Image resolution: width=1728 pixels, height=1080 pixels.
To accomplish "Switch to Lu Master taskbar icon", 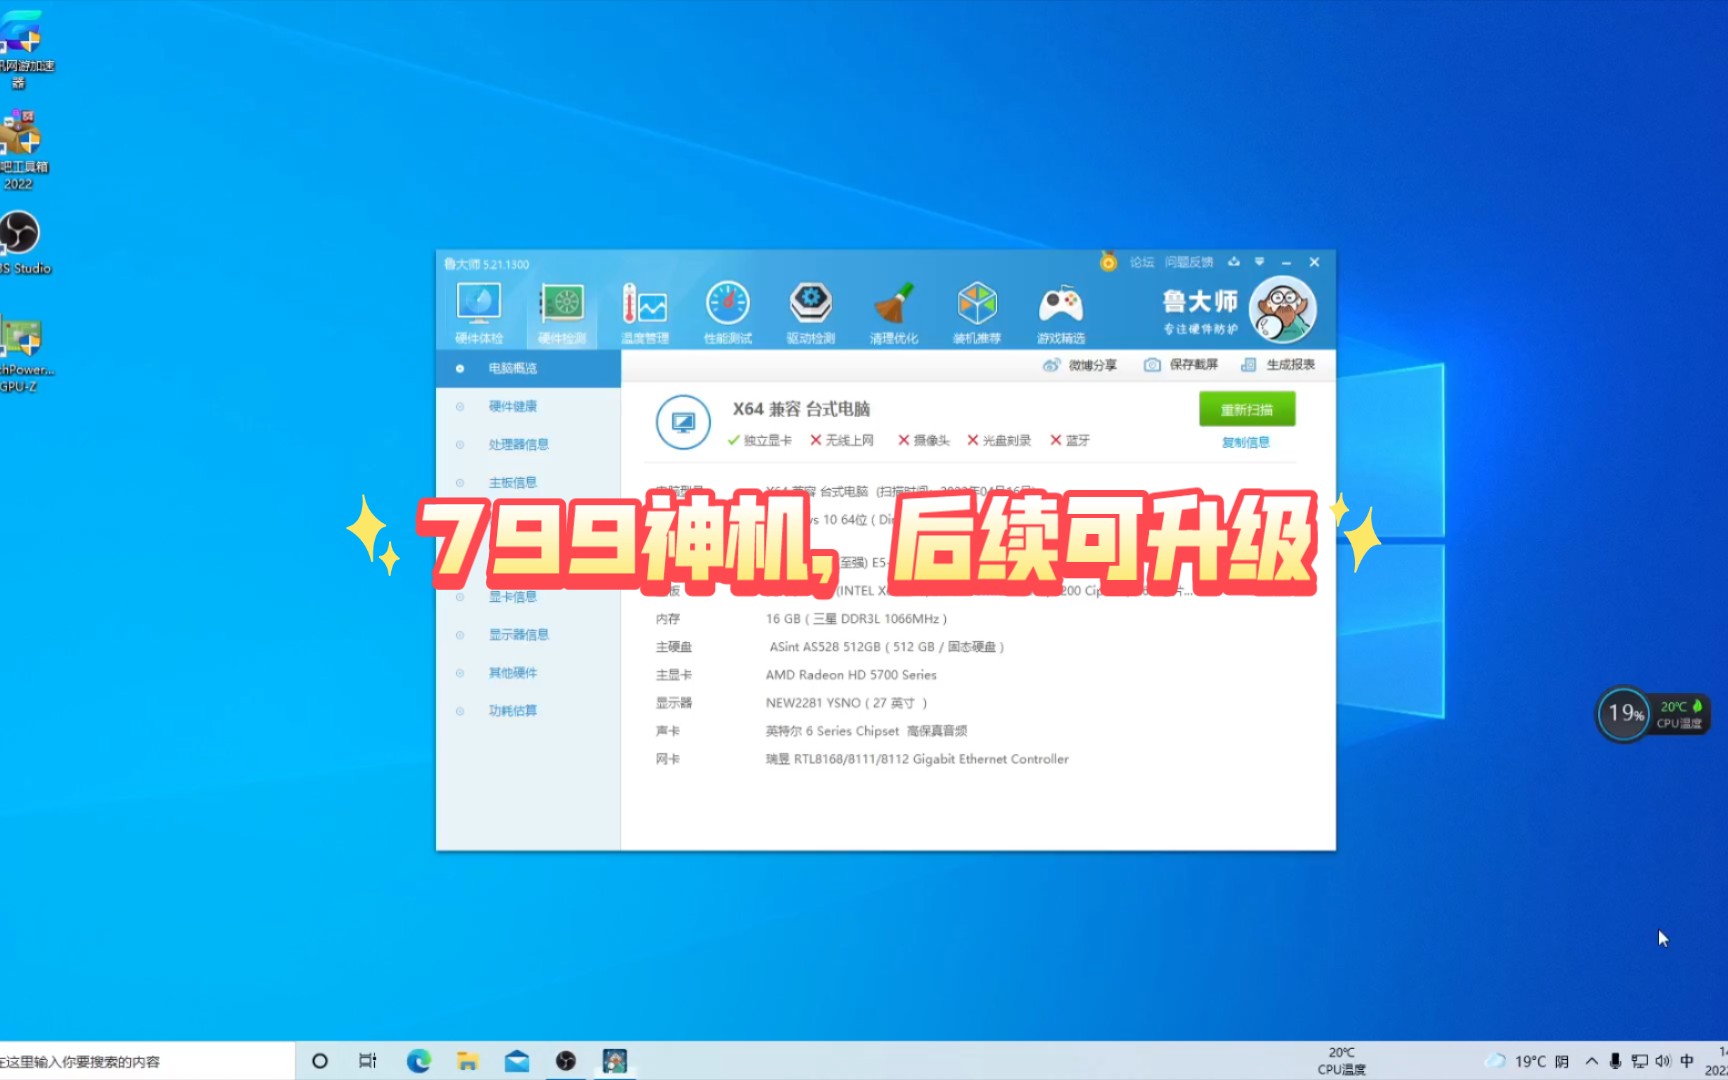I will (x=615, y=1061).
